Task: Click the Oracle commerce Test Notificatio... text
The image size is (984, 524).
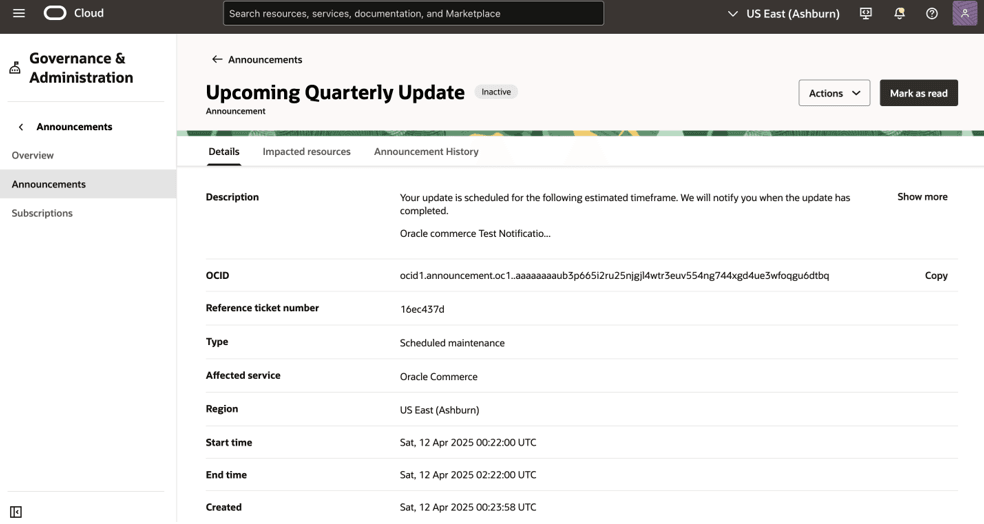Action: (x=475, y=233)
